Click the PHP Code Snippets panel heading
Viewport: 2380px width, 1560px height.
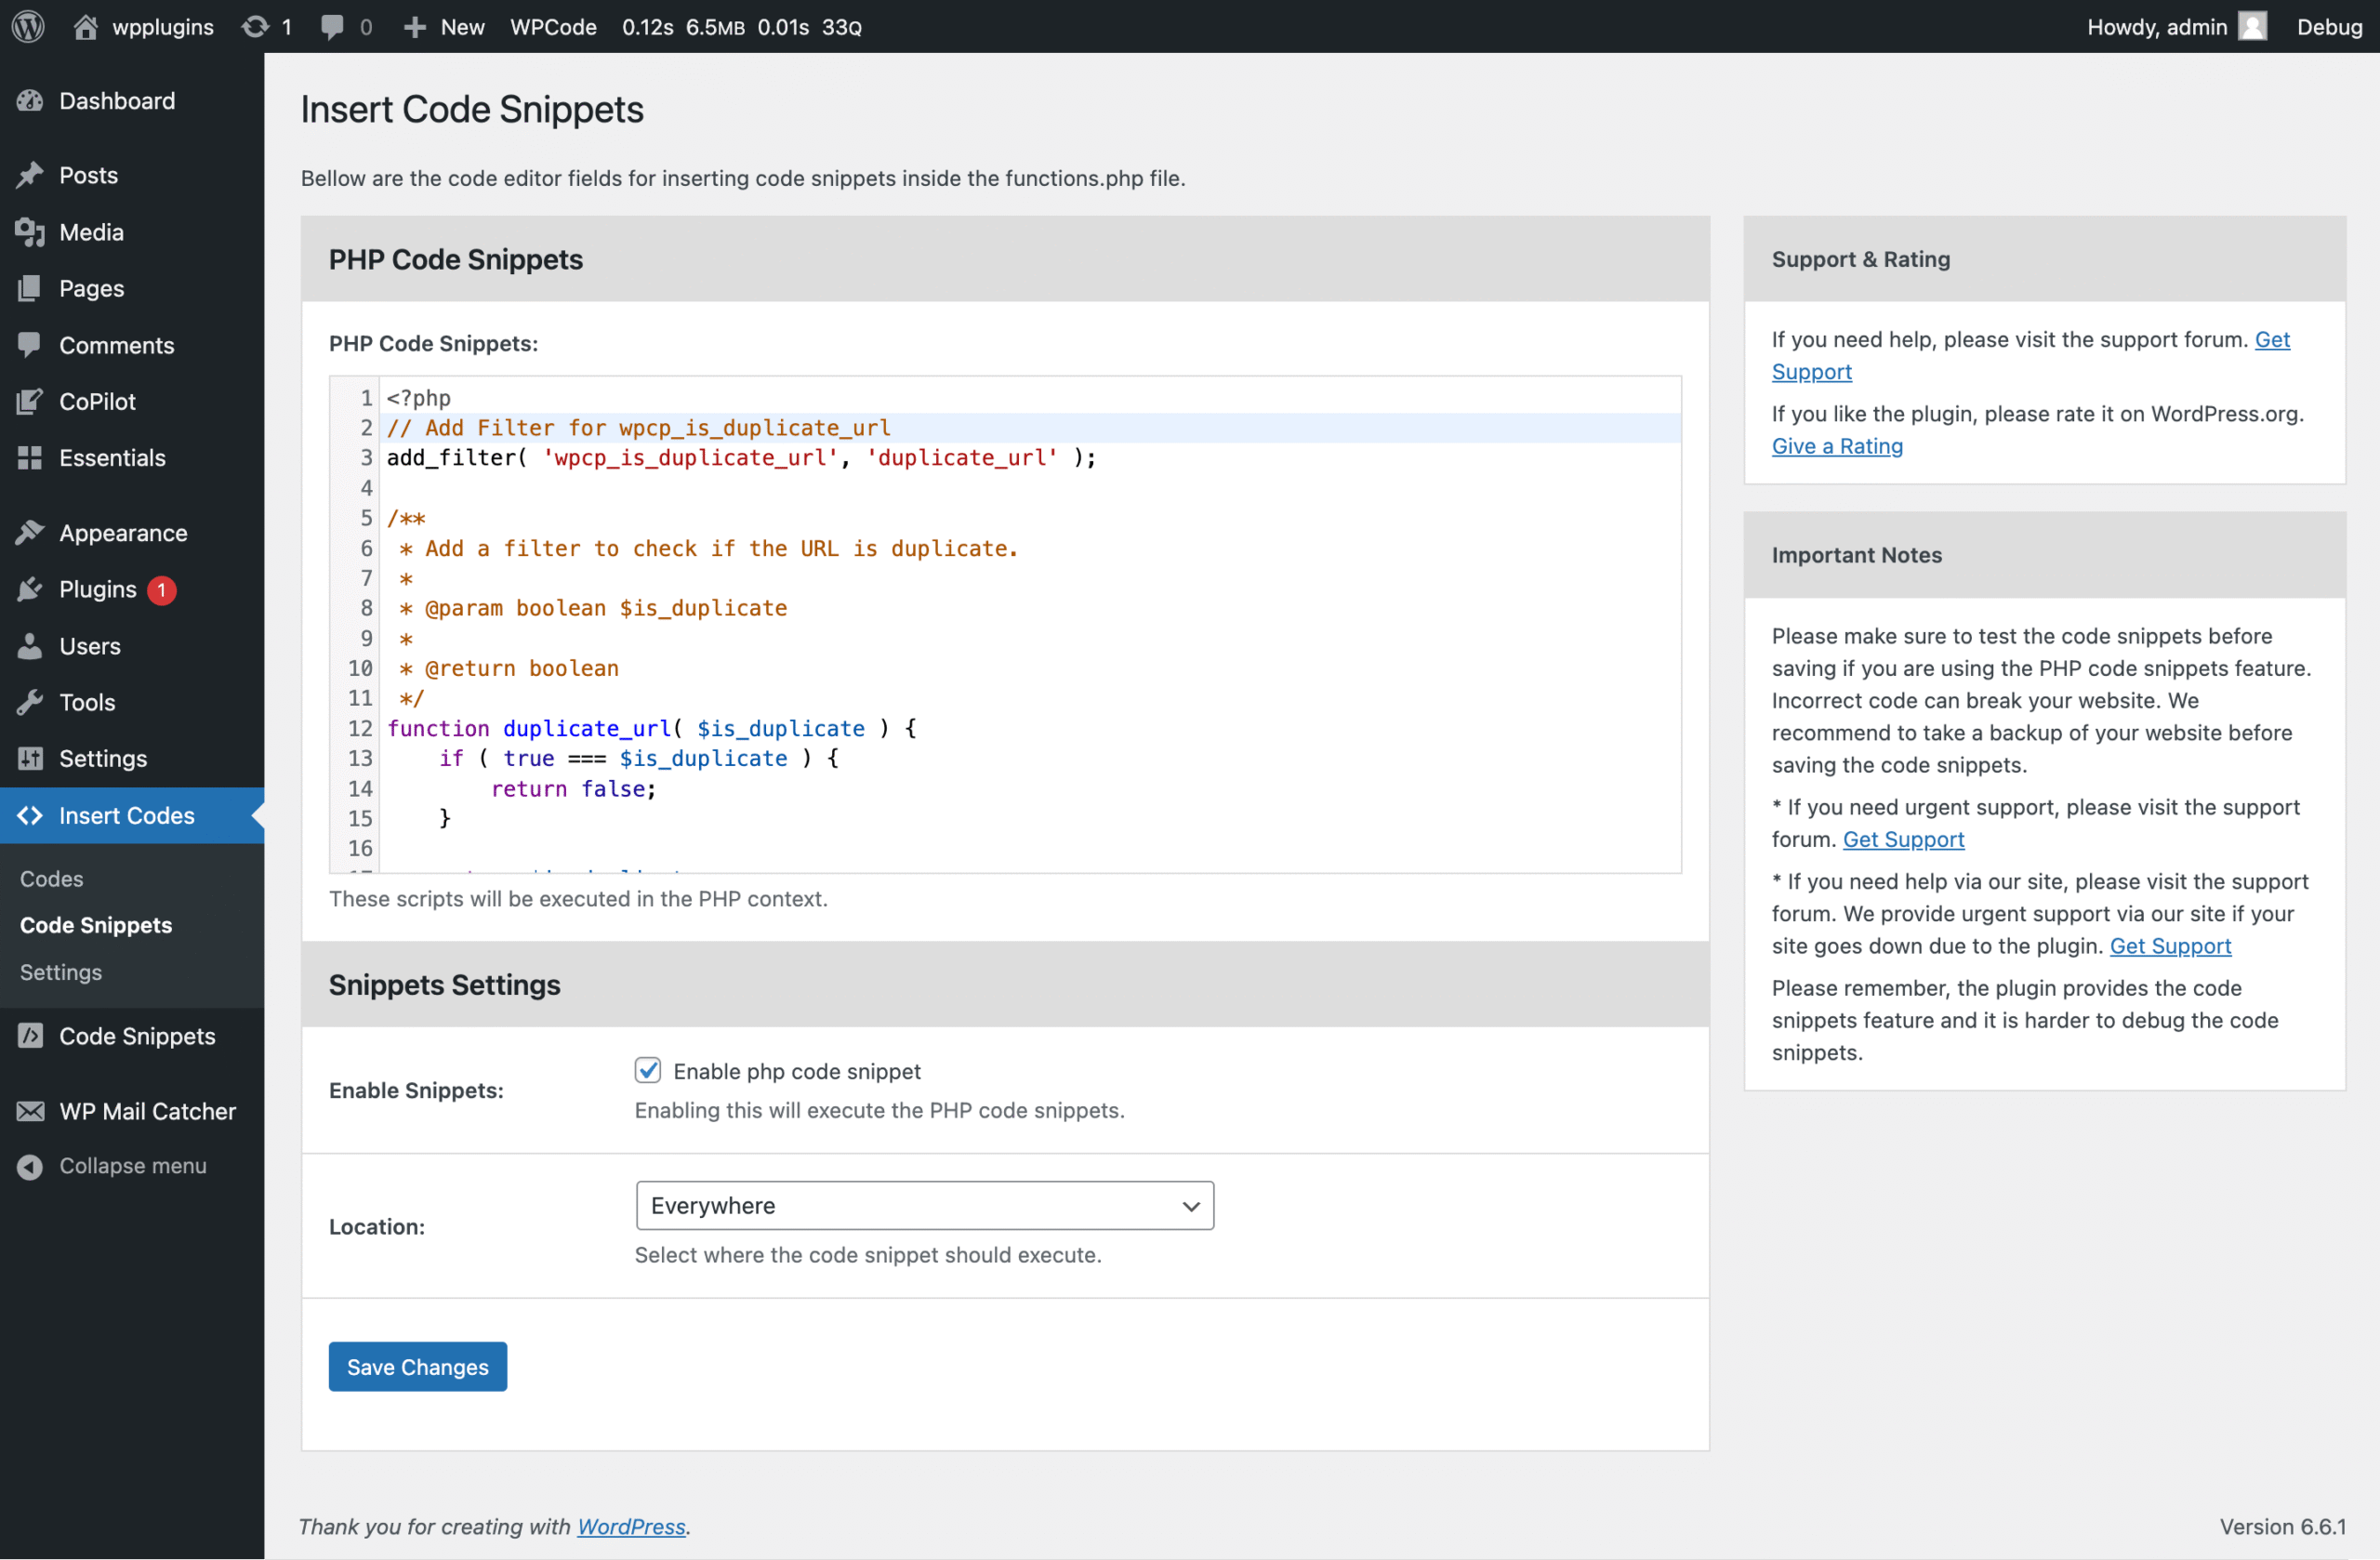[456, 259]
